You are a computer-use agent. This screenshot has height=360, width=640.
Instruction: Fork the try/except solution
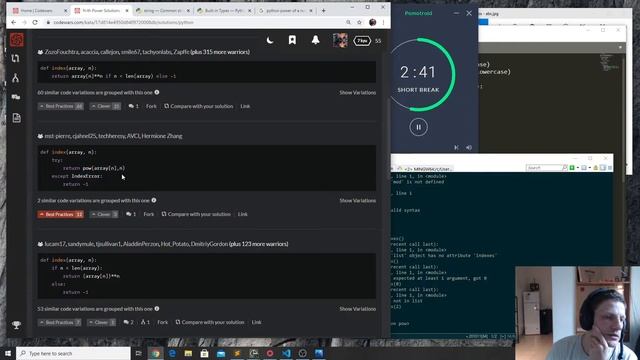[x=149, y=214]
